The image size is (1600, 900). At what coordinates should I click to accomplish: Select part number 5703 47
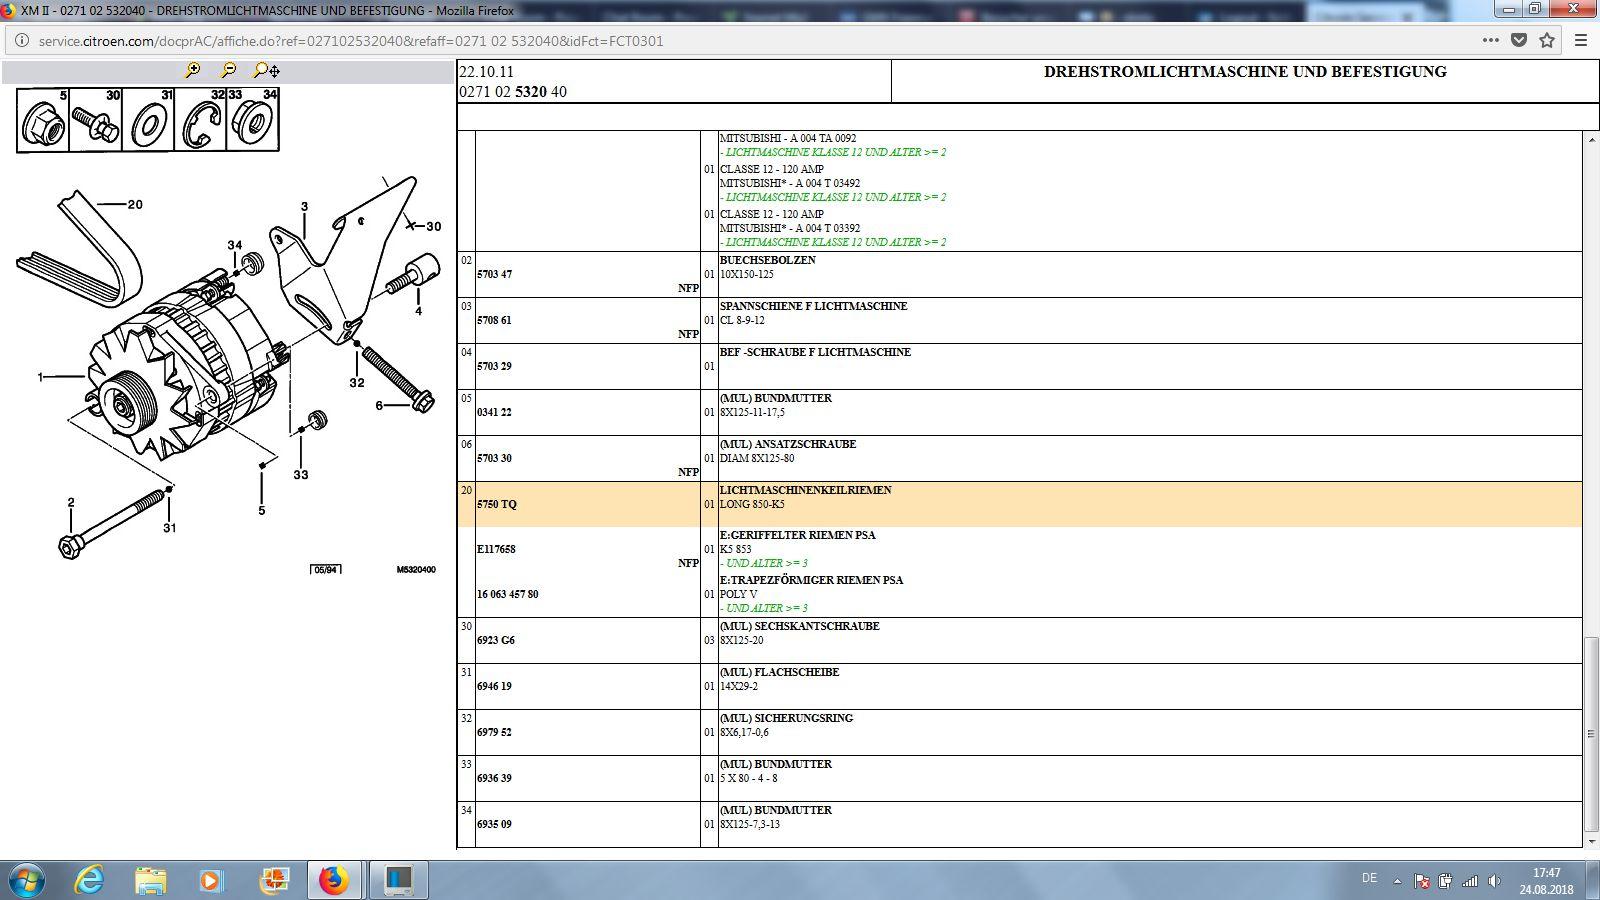click(494, 274)
